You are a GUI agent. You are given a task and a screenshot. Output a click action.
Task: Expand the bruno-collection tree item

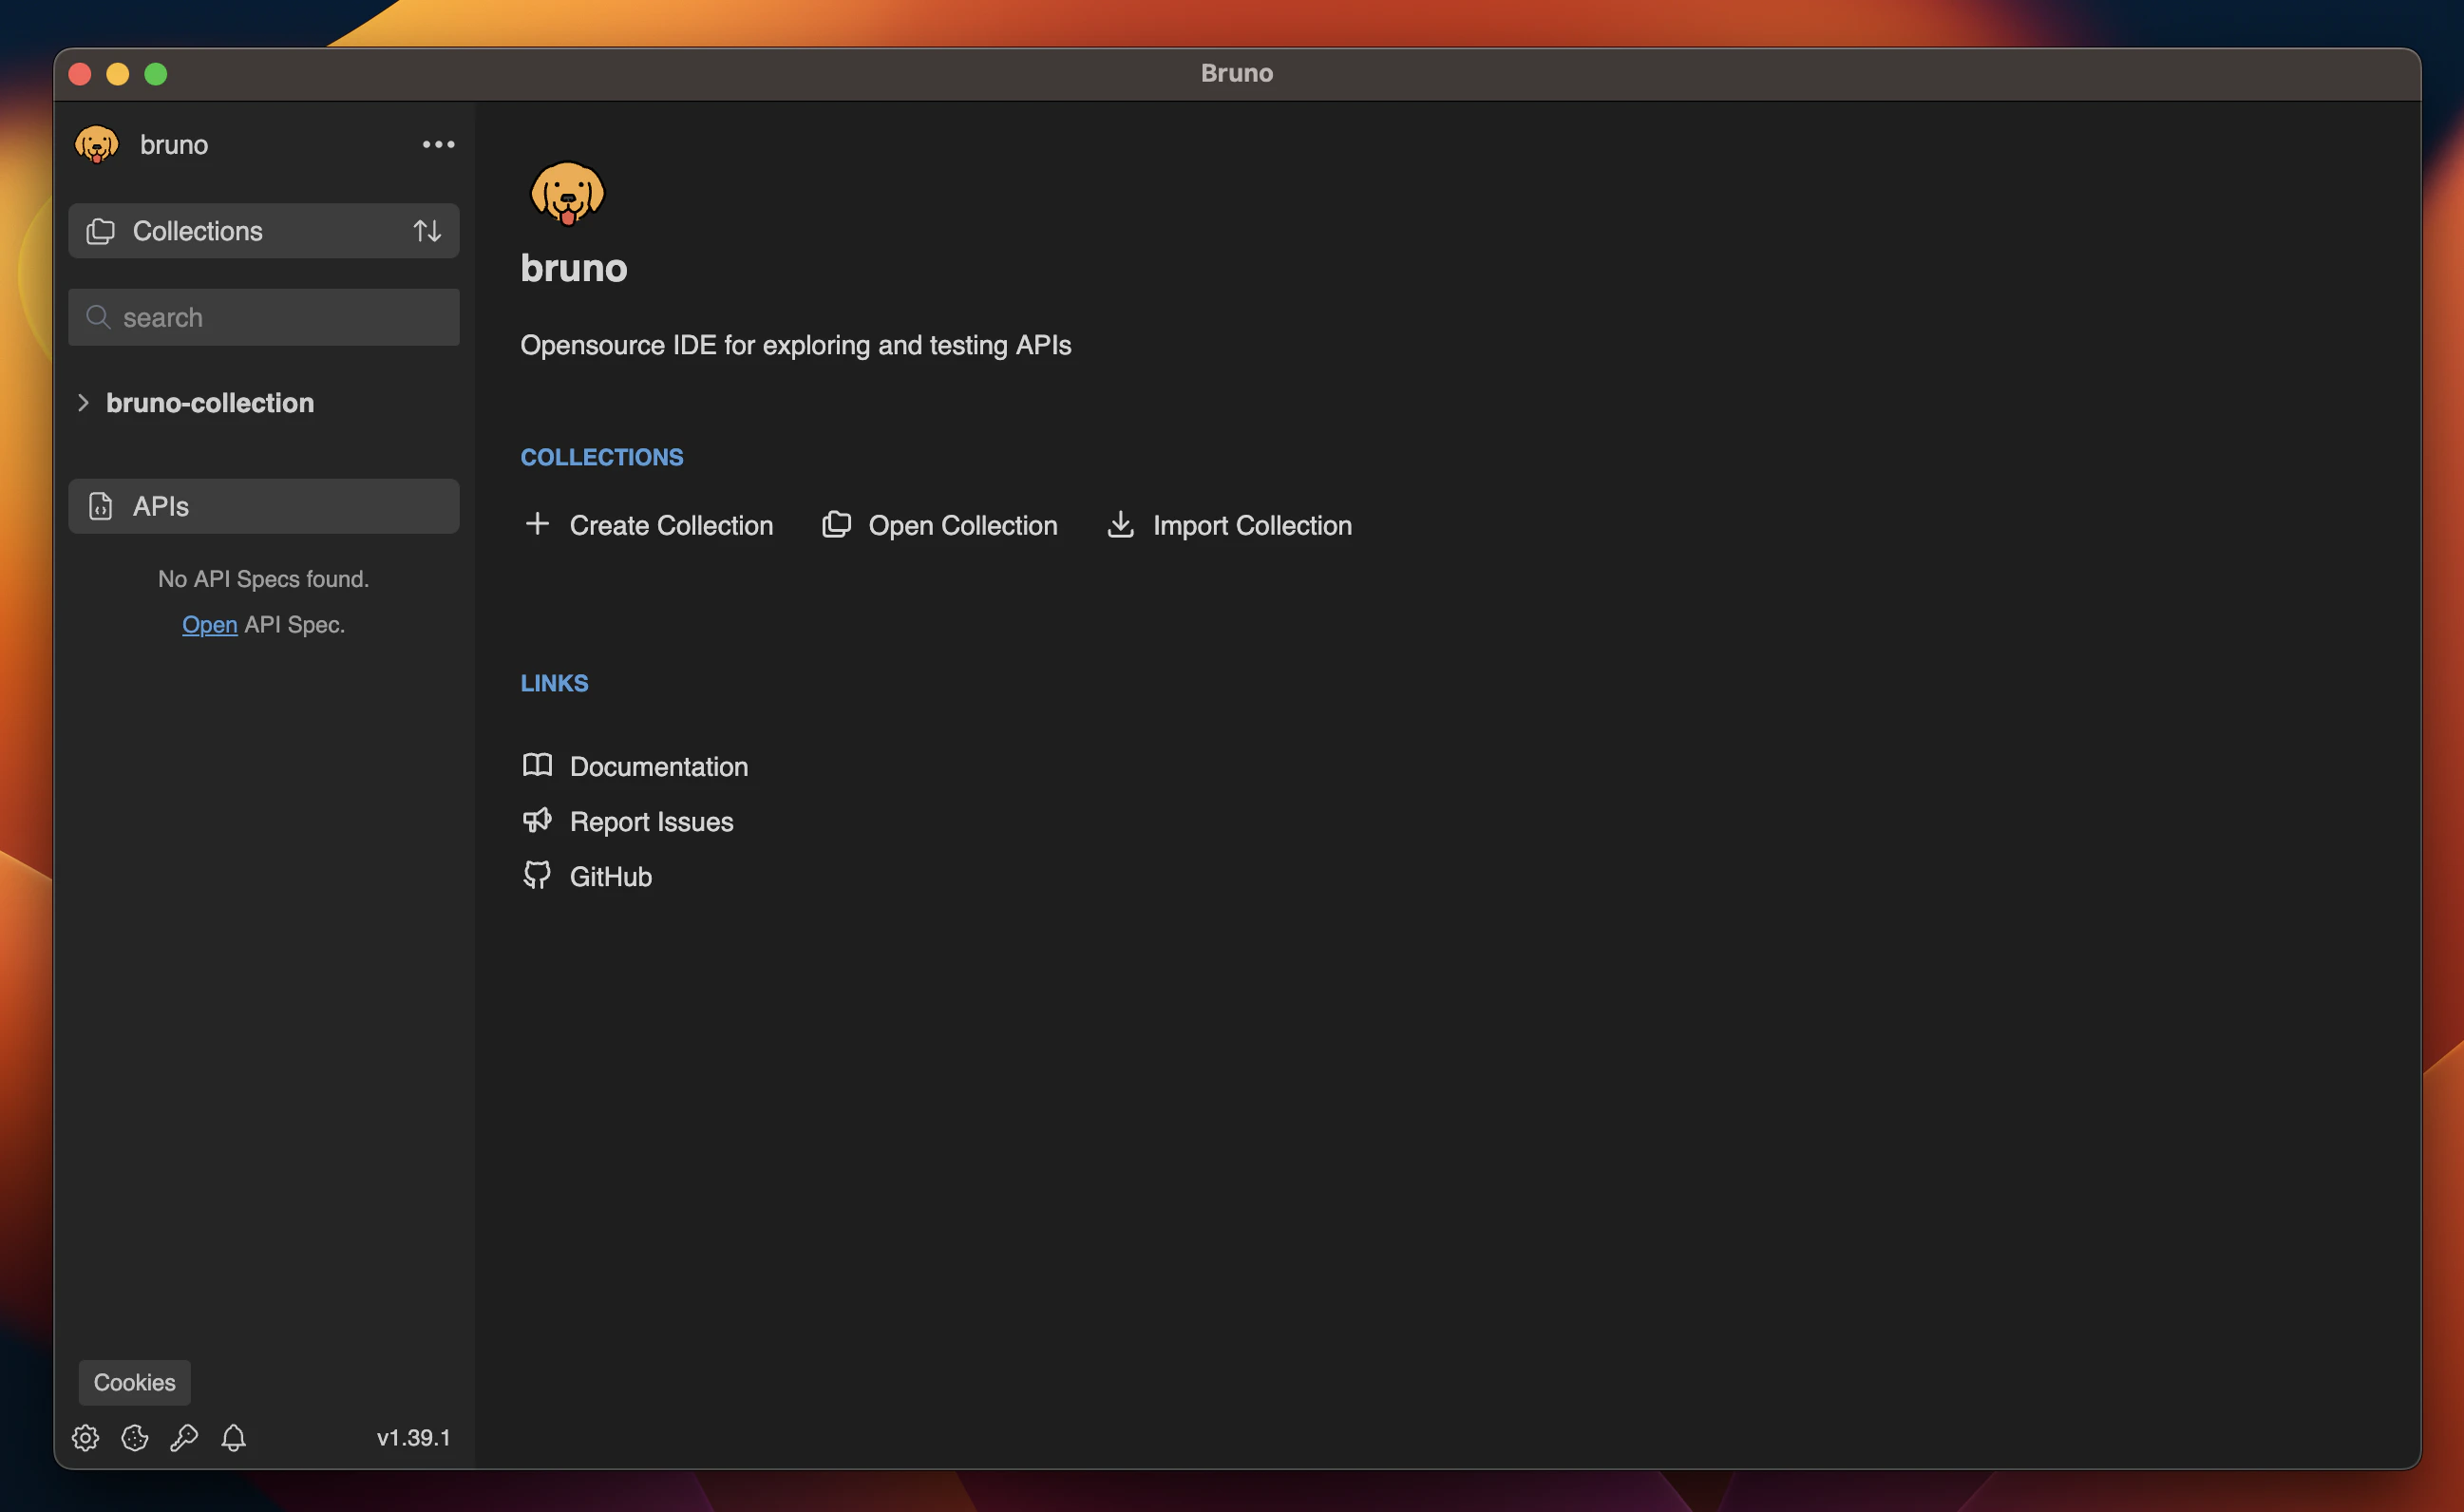point(83,402)
